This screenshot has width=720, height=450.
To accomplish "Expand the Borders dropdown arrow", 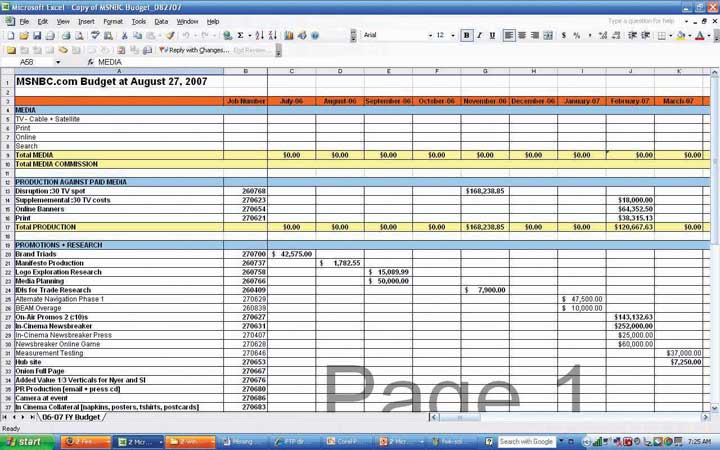I will click(670, 35).
